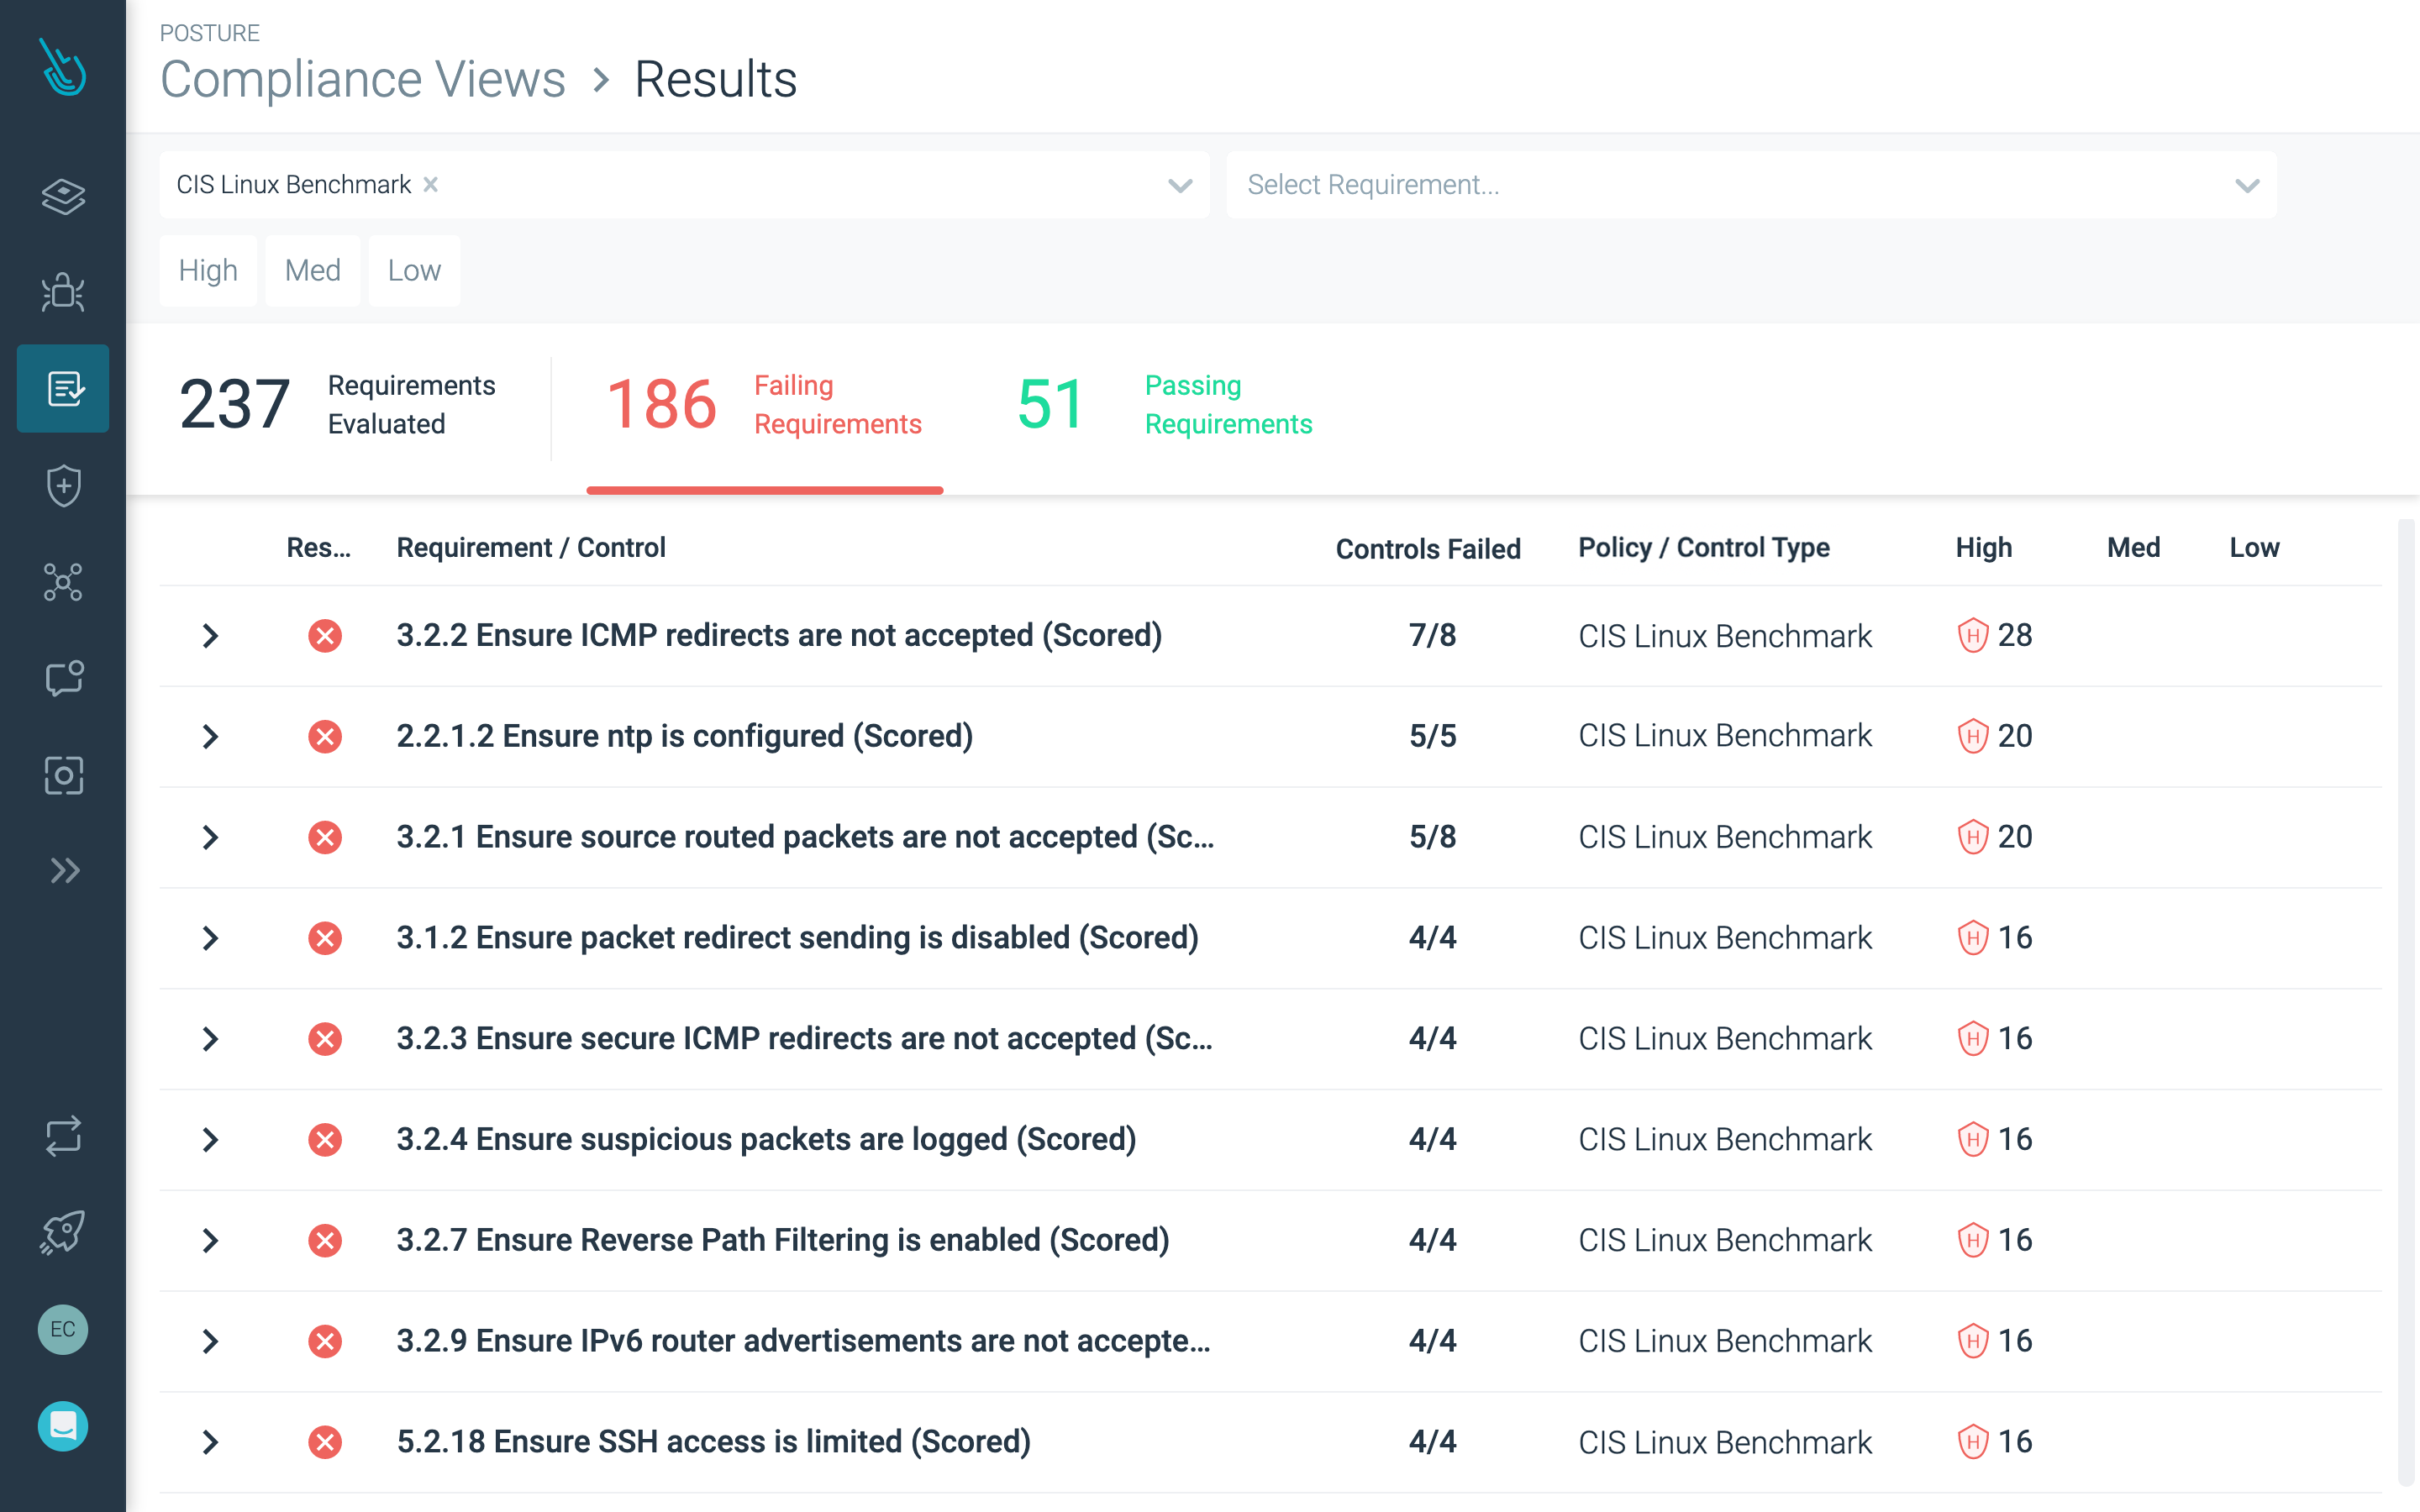
Task: Expand the double-chevron sidebar menu
Action: tap(65, 871)
